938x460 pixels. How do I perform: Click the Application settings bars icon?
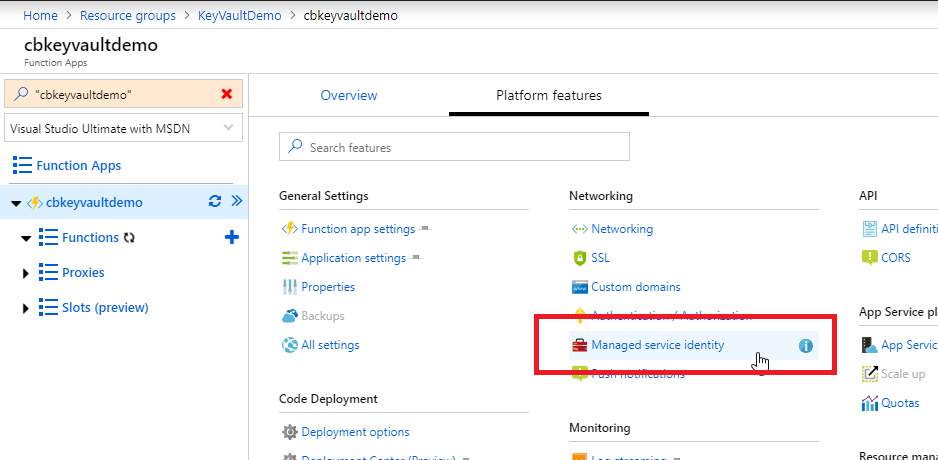290,258
